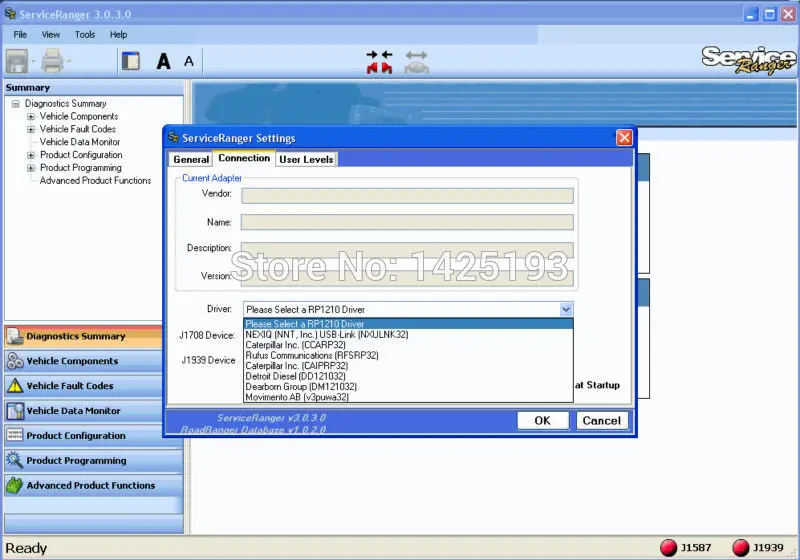Choose 'Please Select a RP1210 Driver' entry
Screen dimensions: 800x560
[408, 324]
